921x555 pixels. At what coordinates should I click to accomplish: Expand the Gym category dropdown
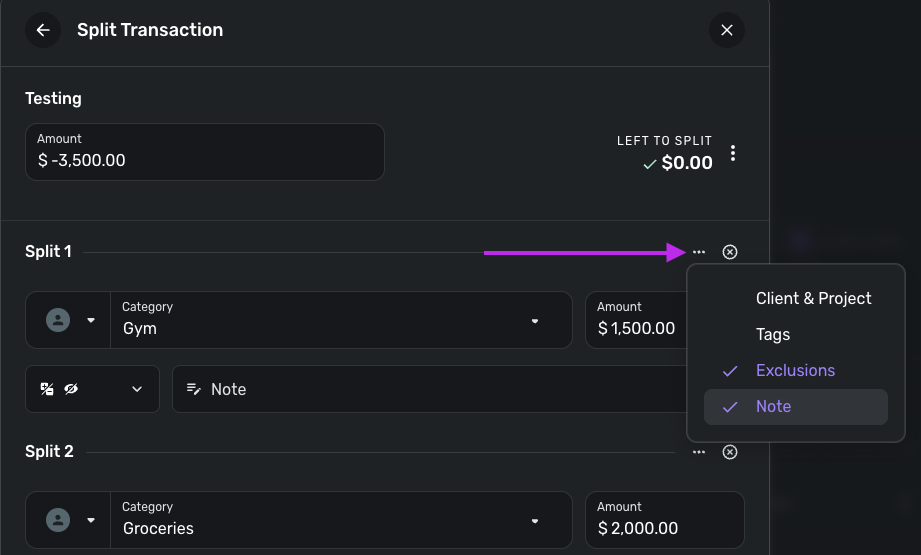[535, 321]
